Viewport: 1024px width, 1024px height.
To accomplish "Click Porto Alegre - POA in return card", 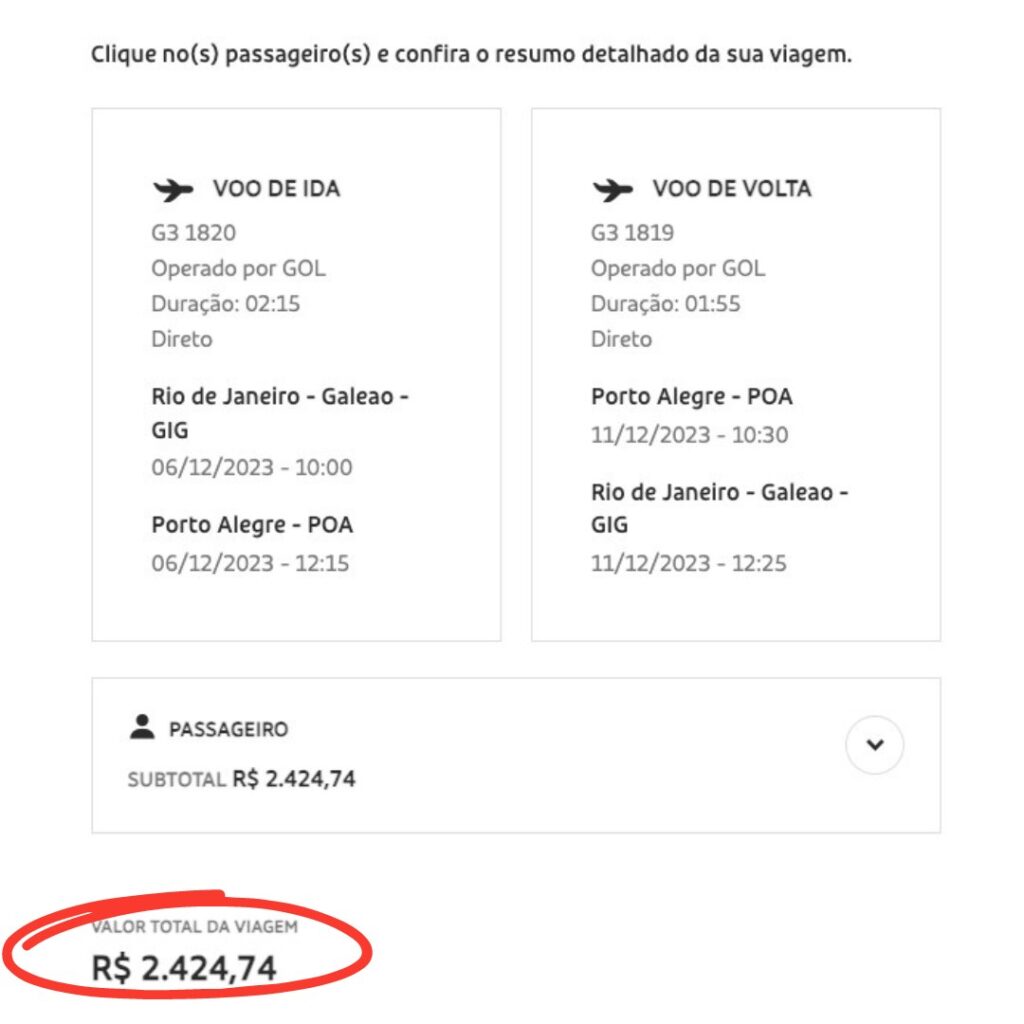I will (692, 396).
